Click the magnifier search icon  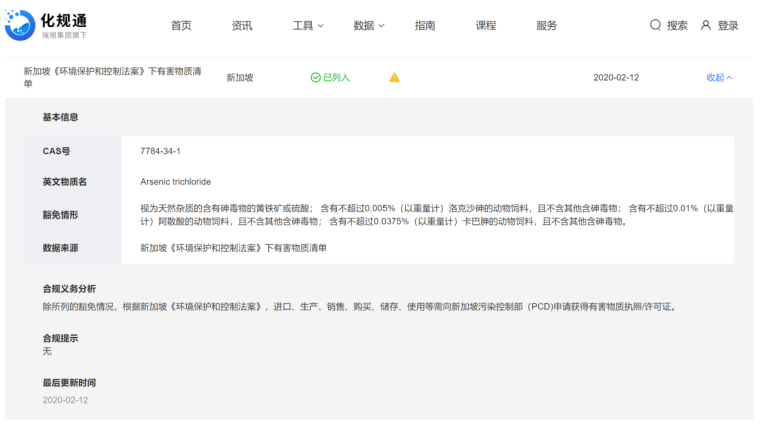(655, 25)
